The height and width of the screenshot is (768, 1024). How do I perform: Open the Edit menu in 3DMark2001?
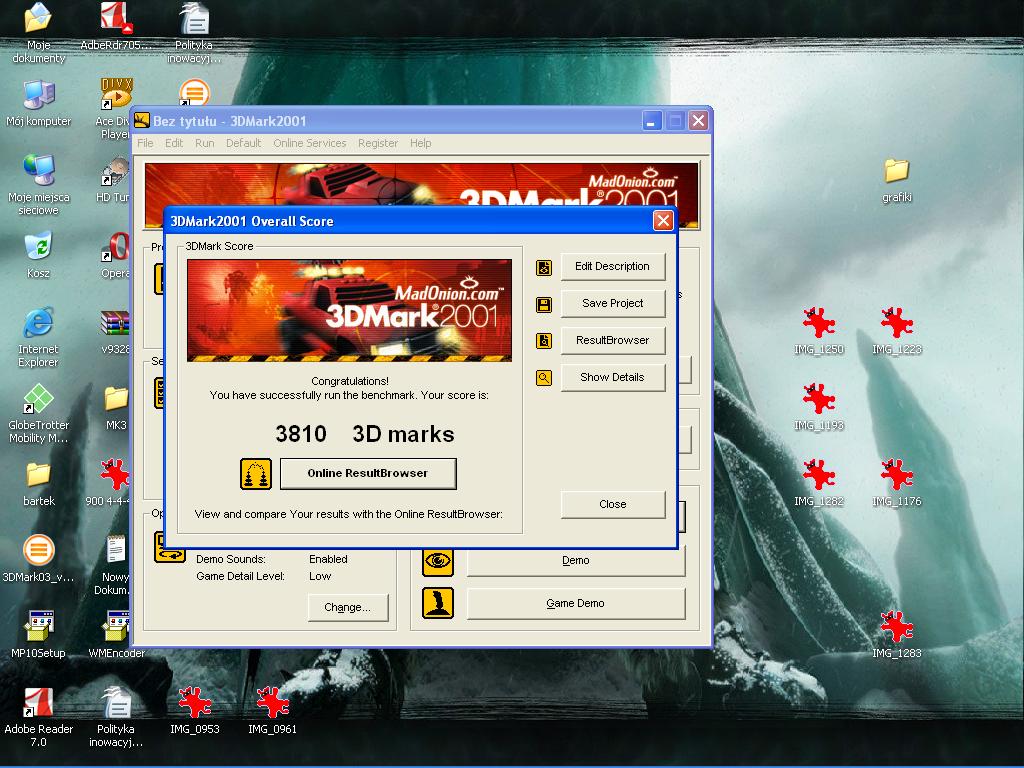pos(174,143)
